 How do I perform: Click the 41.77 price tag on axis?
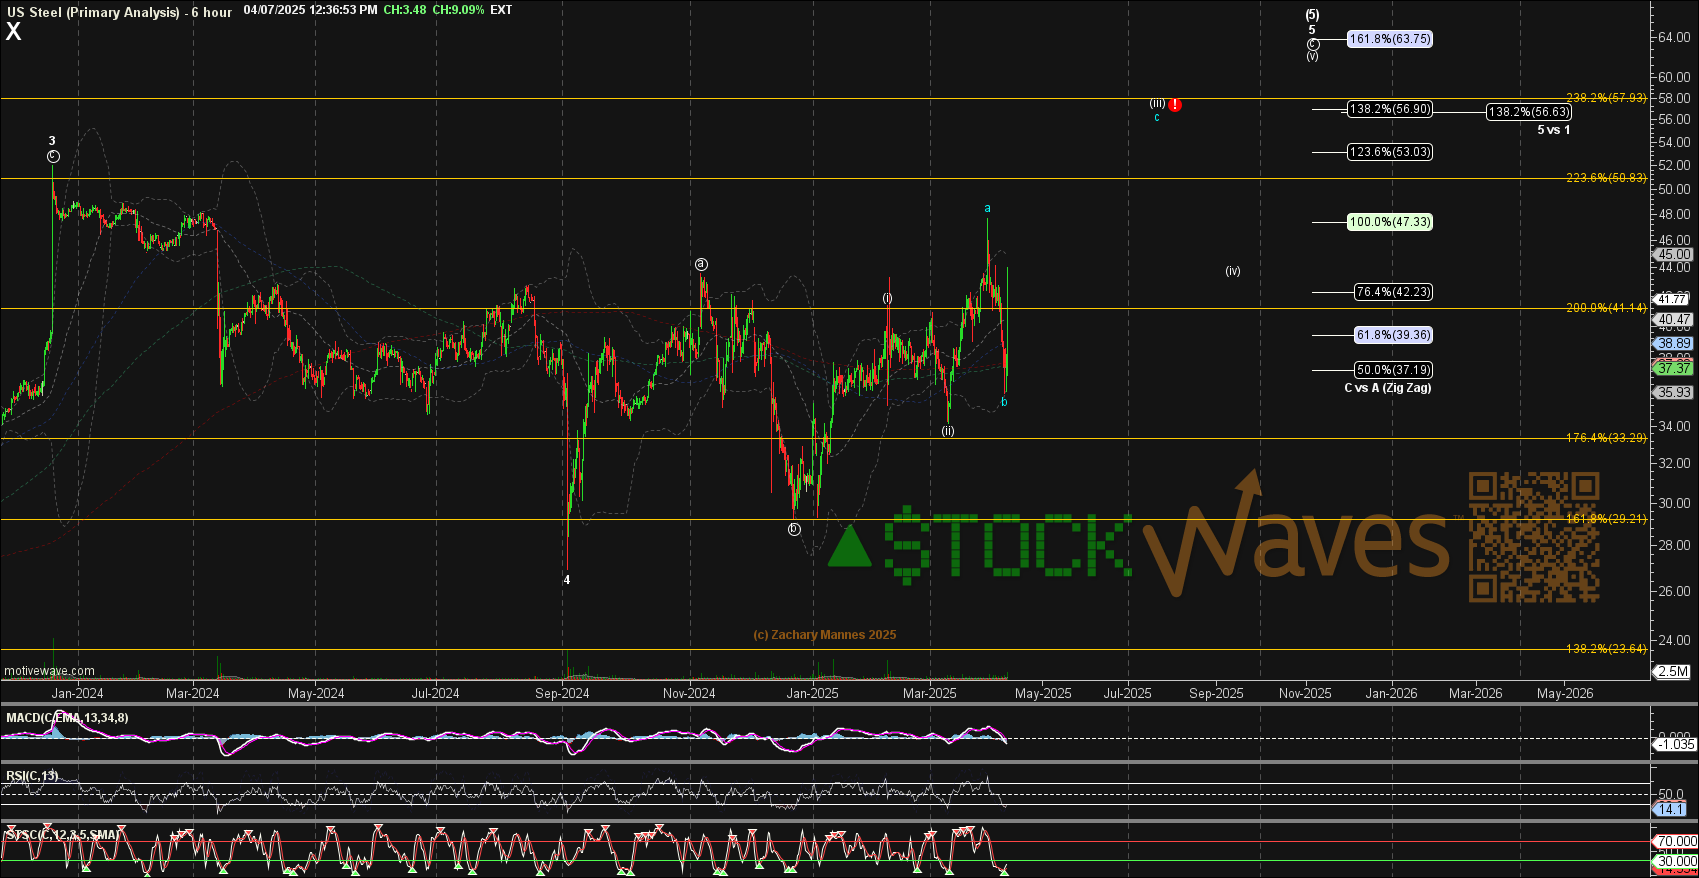tap(1674, 299)
